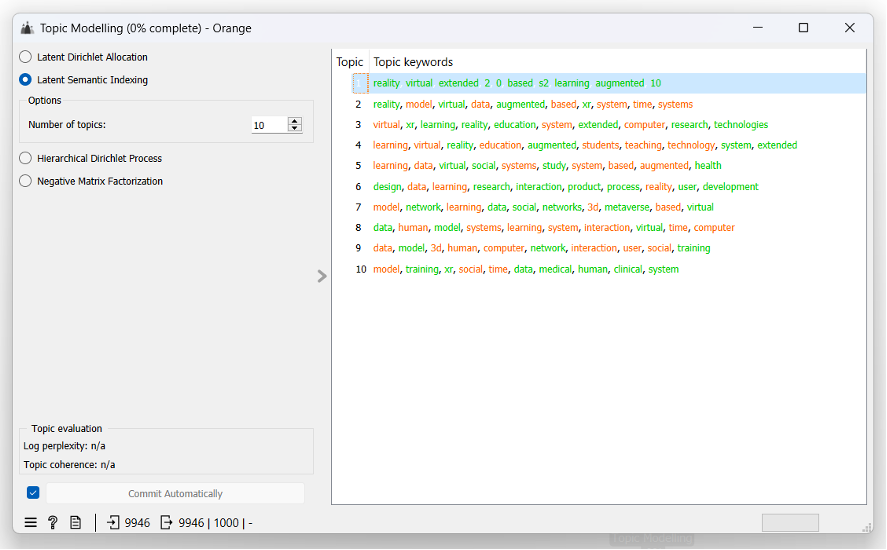Open the report document icon
This screenshot has width=887, height=550.
(75, 522)
